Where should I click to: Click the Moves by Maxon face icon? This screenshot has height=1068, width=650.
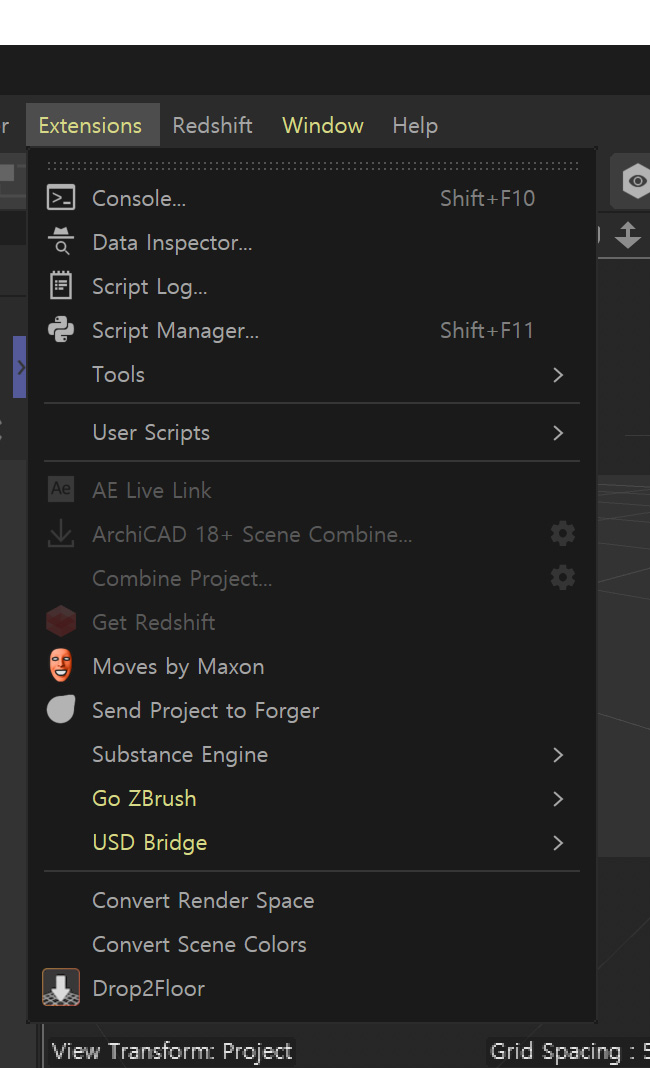point(61,665)
